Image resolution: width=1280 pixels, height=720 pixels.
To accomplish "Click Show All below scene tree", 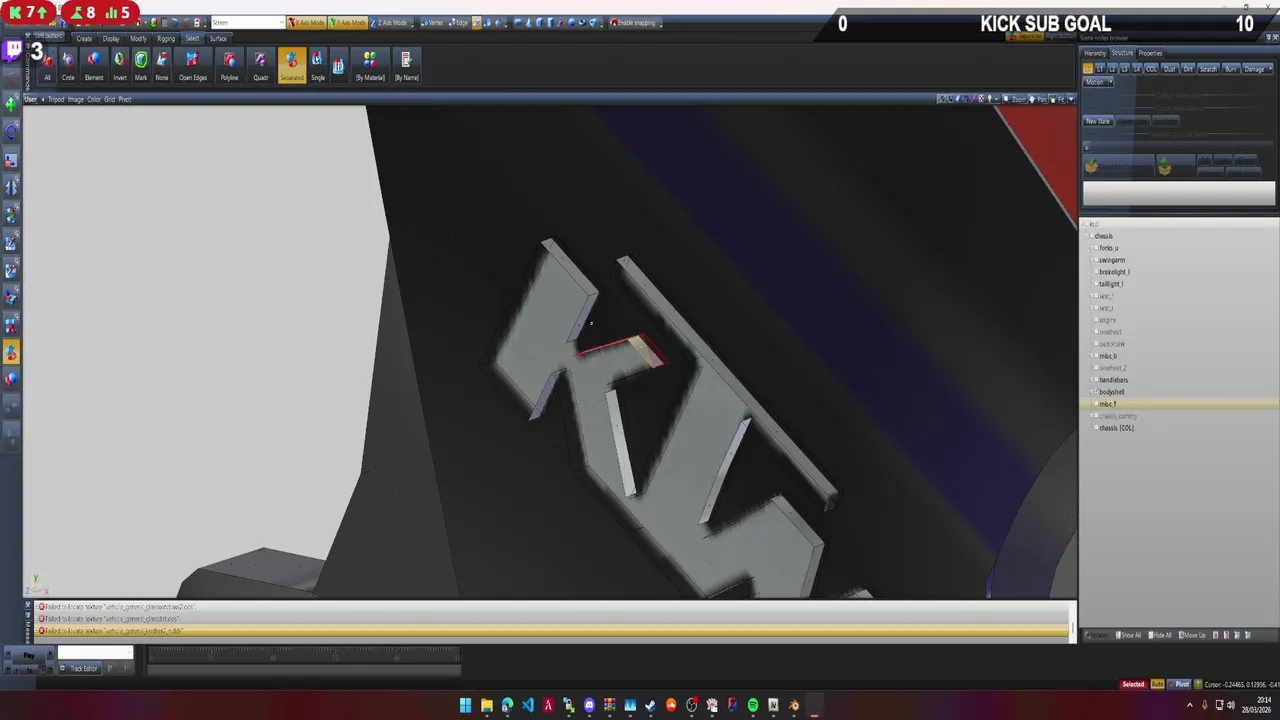I will 1129,635.
